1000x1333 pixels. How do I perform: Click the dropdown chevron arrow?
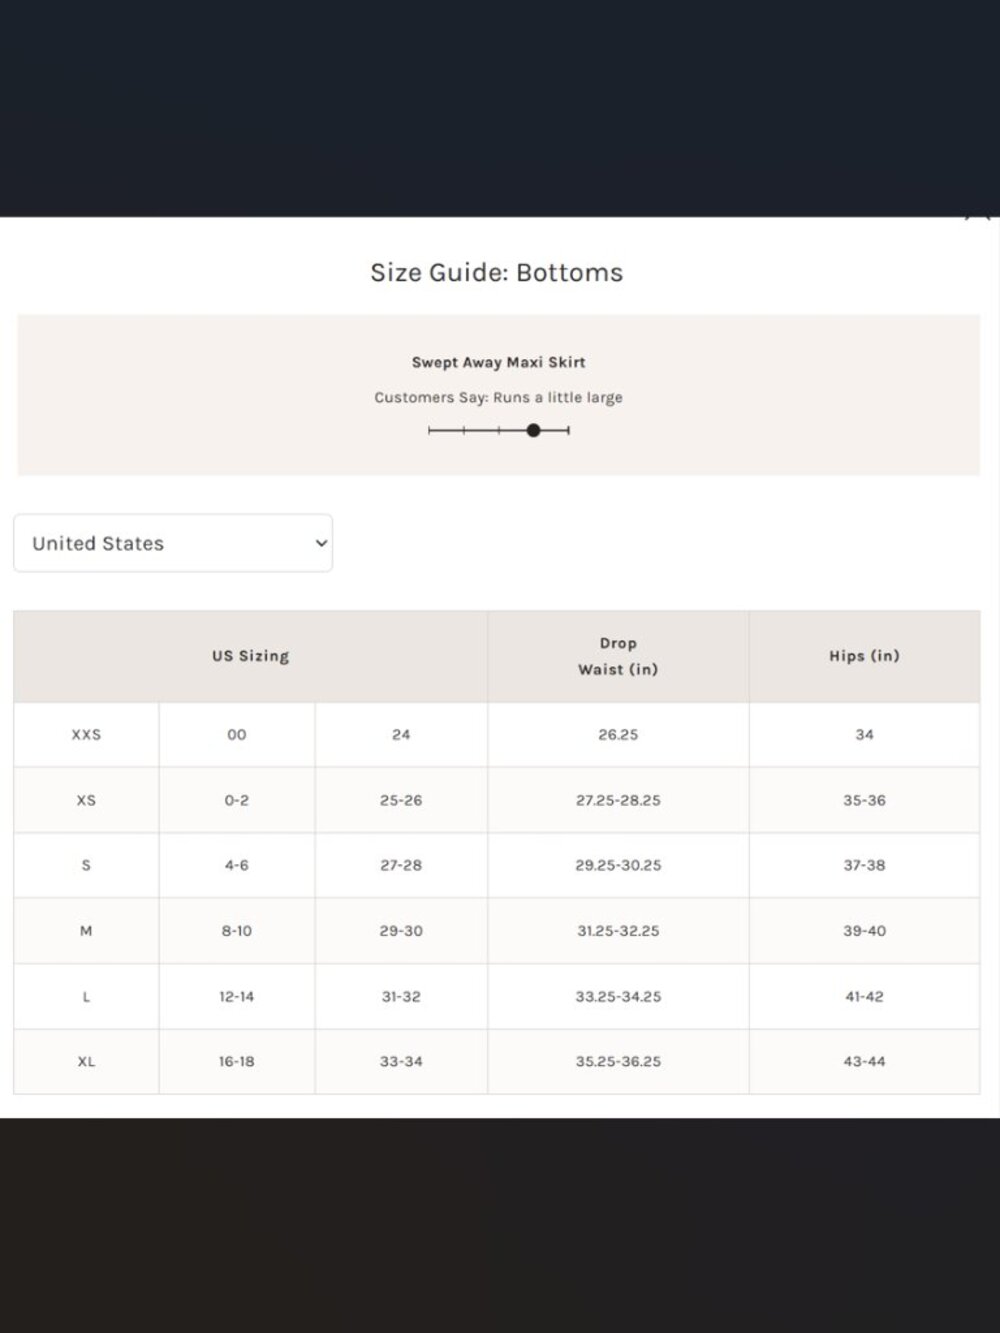click(321, 543)
